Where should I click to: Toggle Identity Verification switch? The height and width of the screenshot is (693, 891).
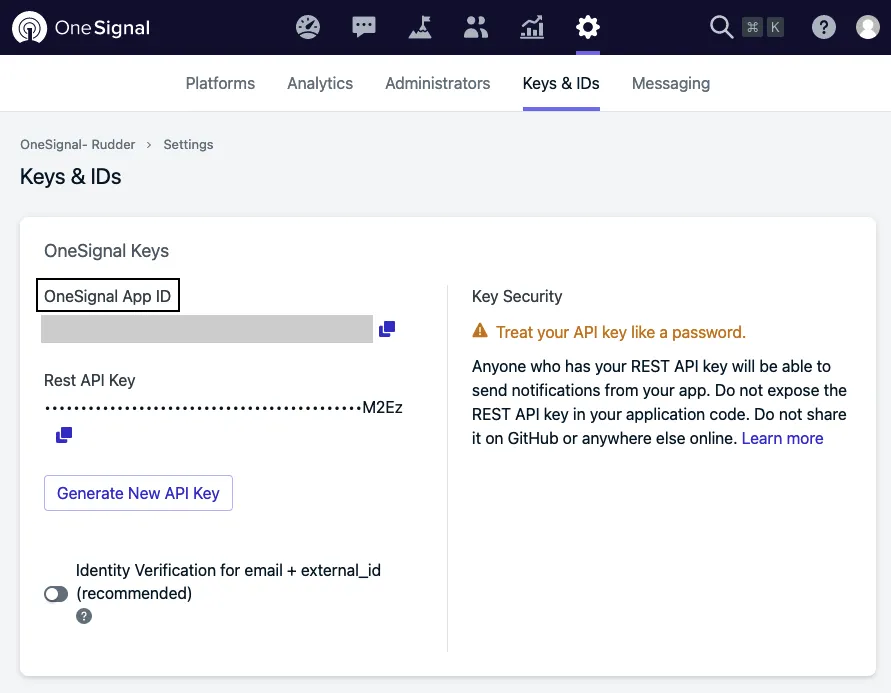[x=56, y=594]
